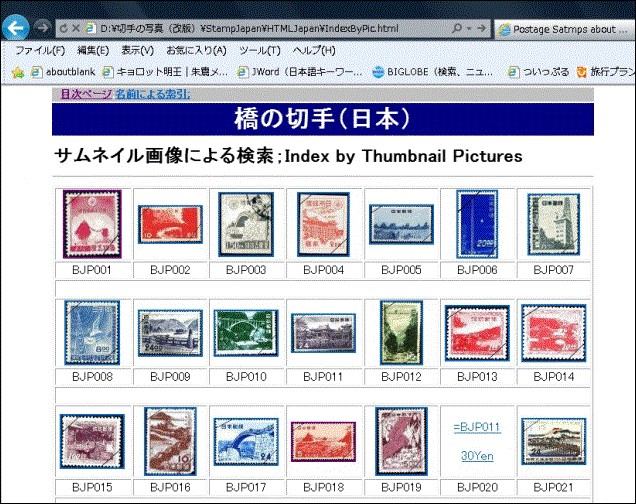
Task: Open the 編集(E) menu
Action: (93, 50)
